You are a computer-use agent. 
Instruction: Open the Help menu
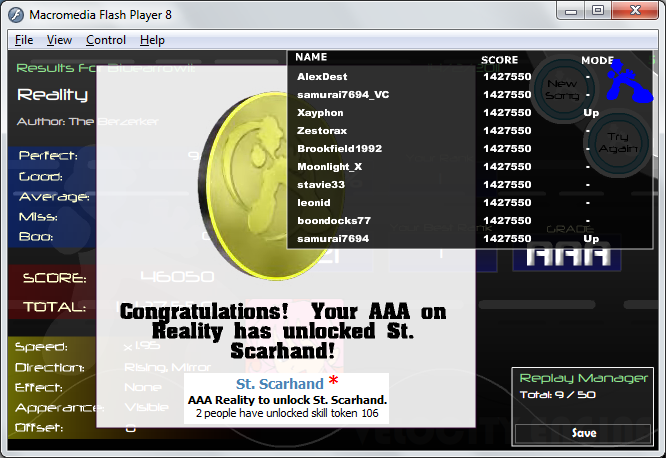point(152,40)
